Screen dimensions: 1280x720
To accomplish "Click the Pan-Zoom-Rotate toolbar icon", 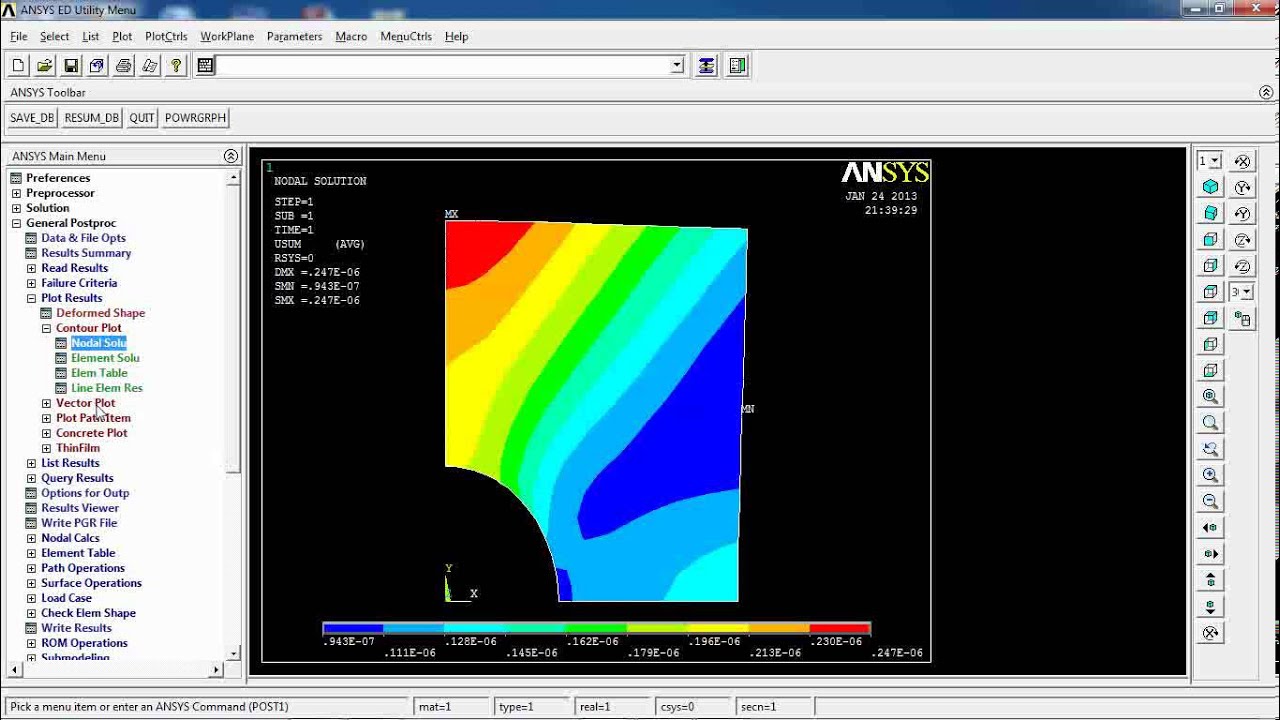I will pyautogui.click(x=97, y=66).
